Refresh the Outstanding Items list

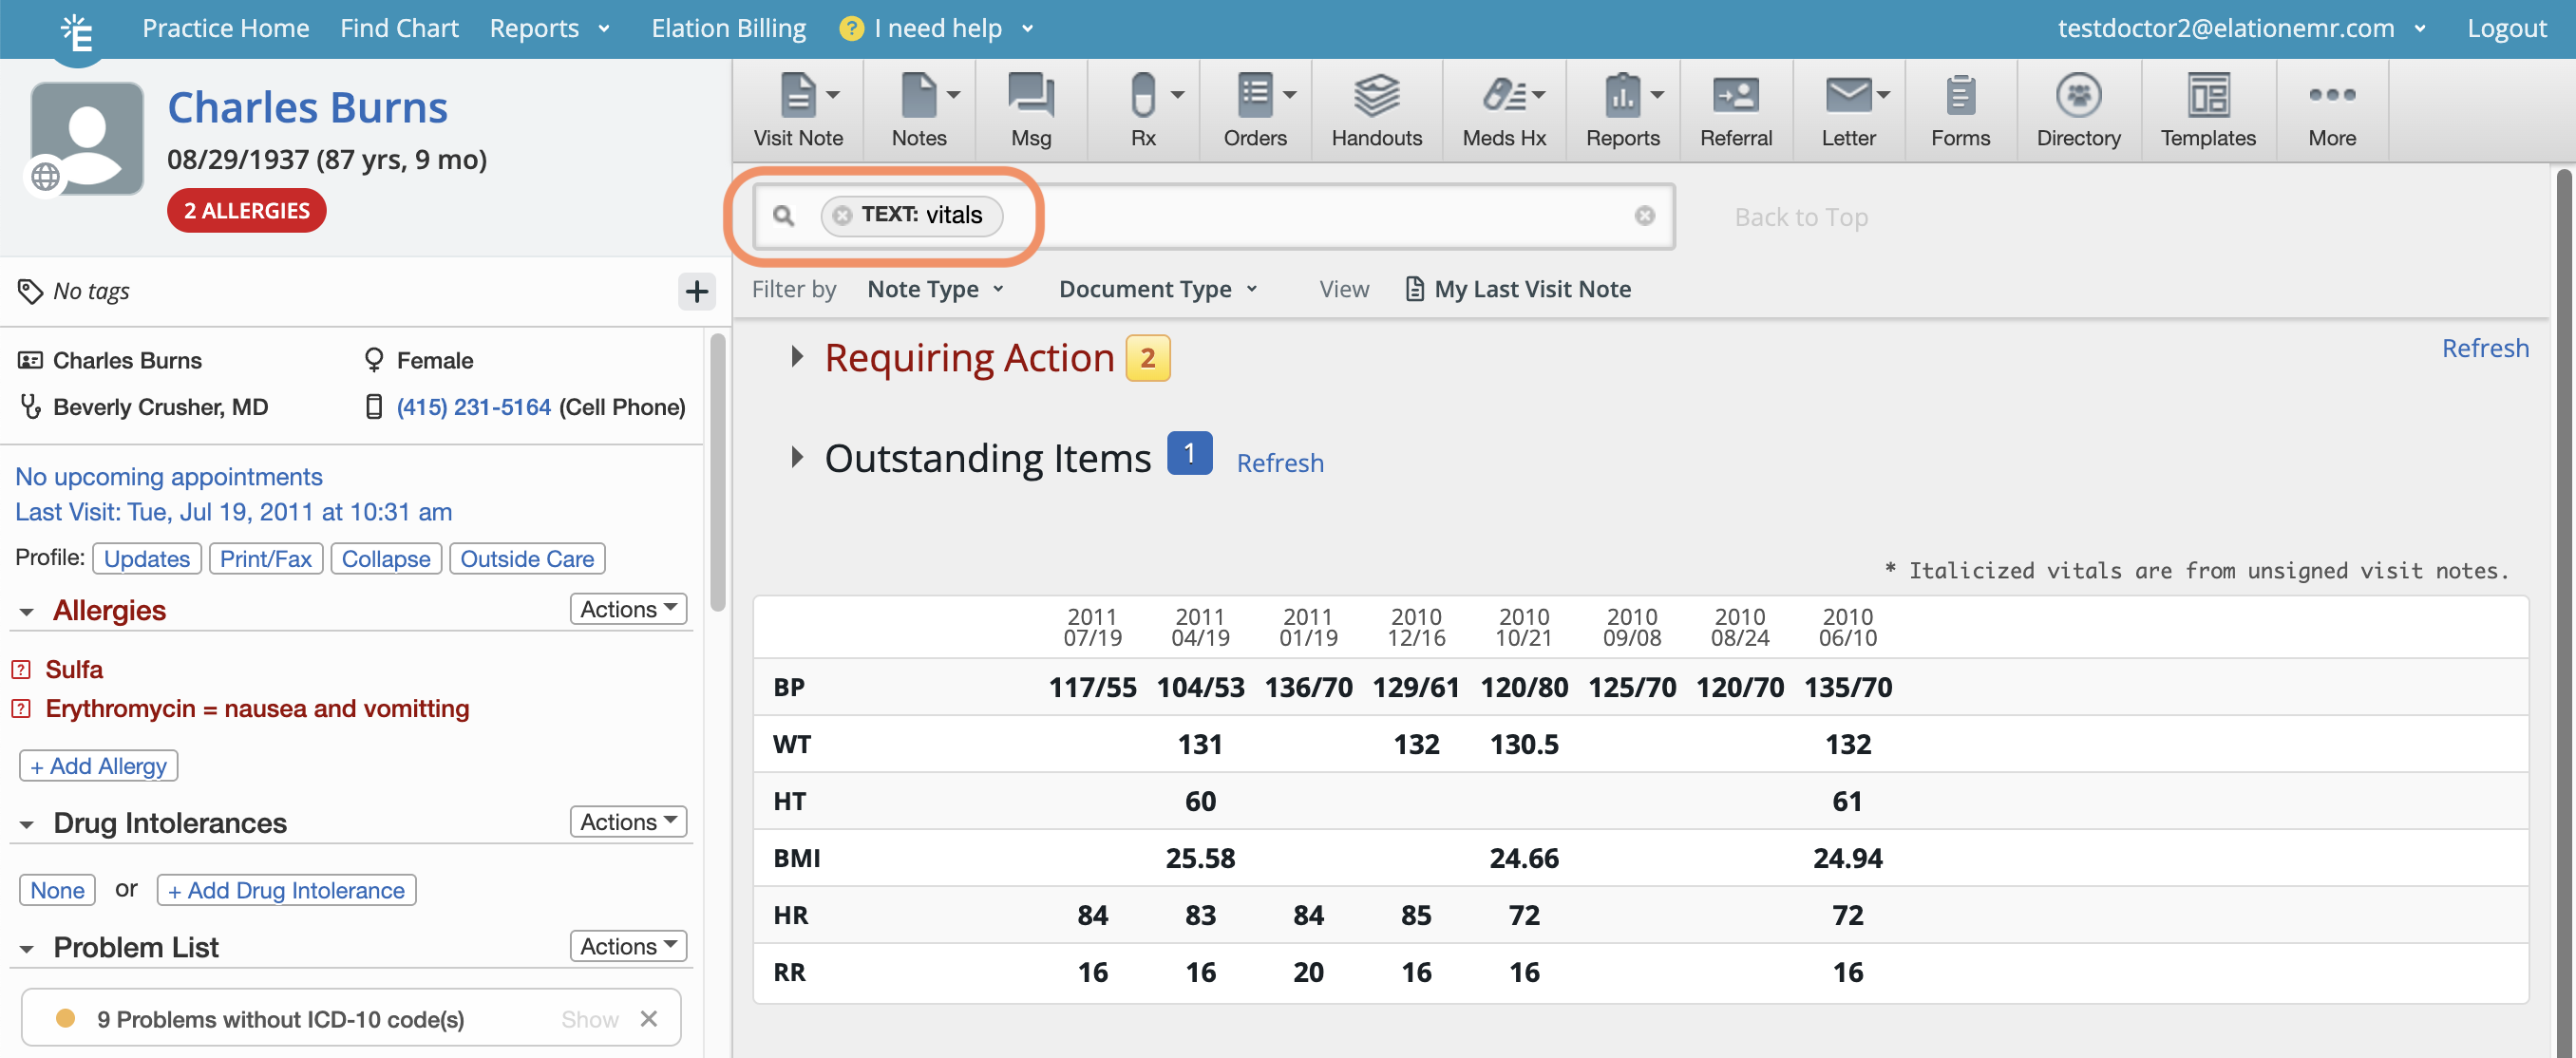(1279, 463)
